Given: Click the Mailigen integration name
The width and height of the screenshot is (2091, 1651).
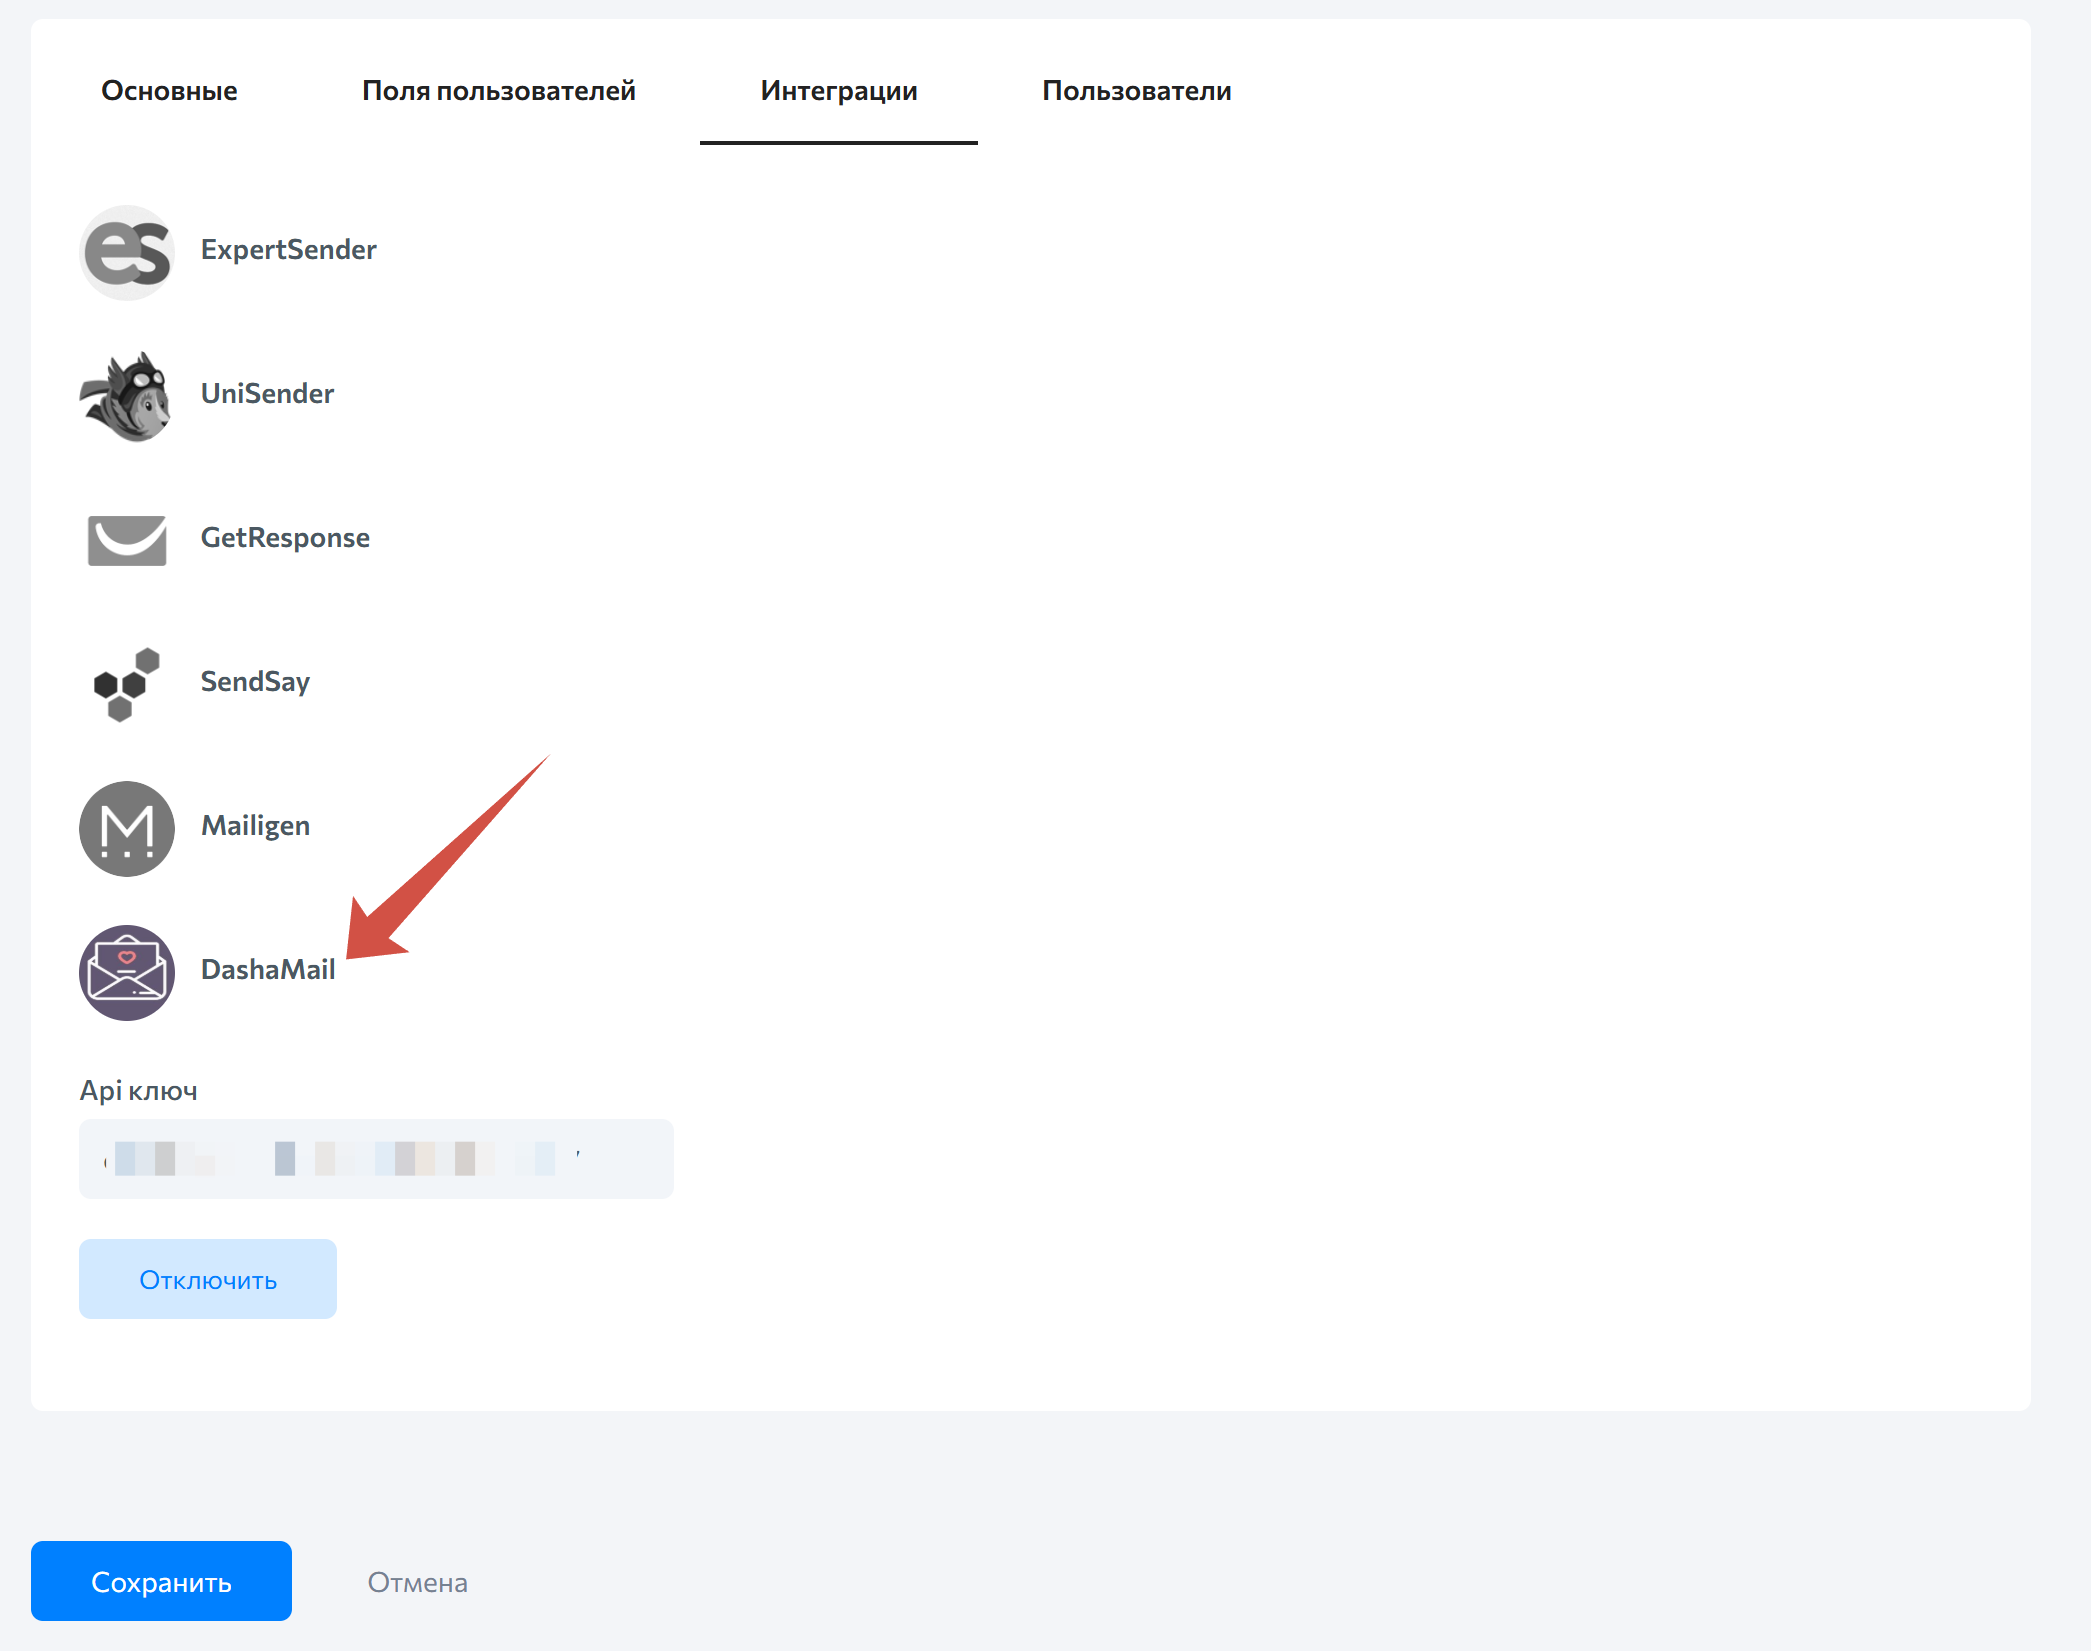Looking at the screenshot, I should coord(256,826).
